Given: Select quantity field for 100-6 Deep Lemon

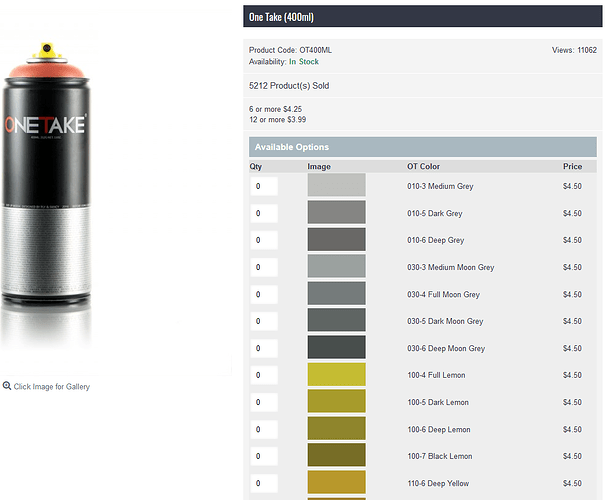Looking at the screenshot, I should point(264,429).
